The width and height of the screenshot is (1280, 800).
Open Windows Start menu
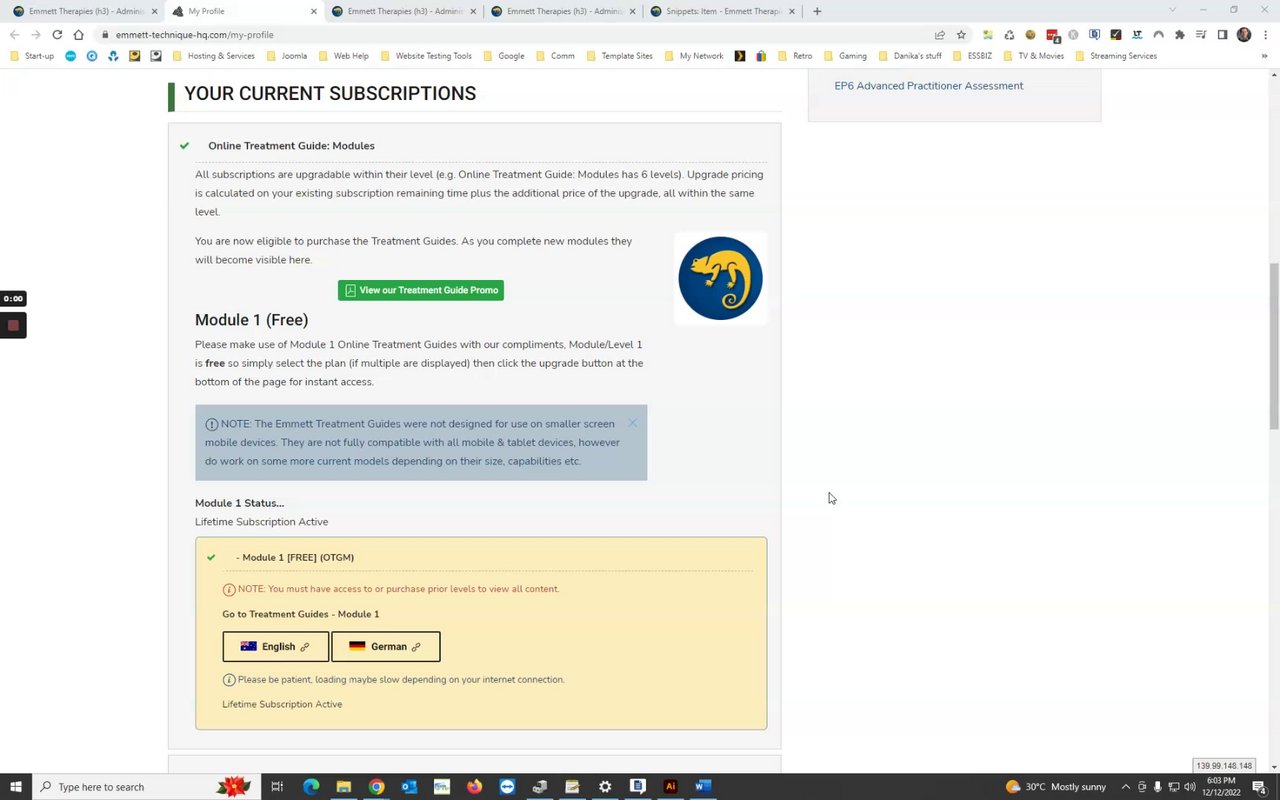coord(15,787)
